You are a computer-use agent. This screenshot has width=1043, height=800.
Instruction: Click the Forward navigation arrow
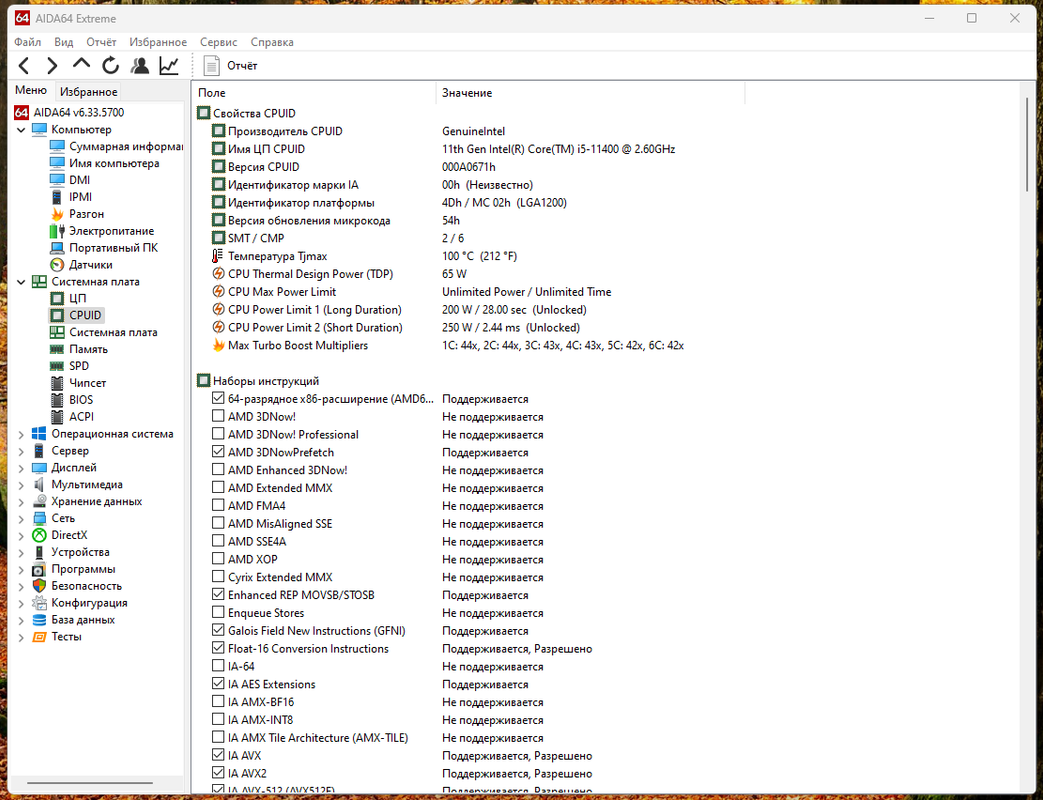click(x=53, y=66)
